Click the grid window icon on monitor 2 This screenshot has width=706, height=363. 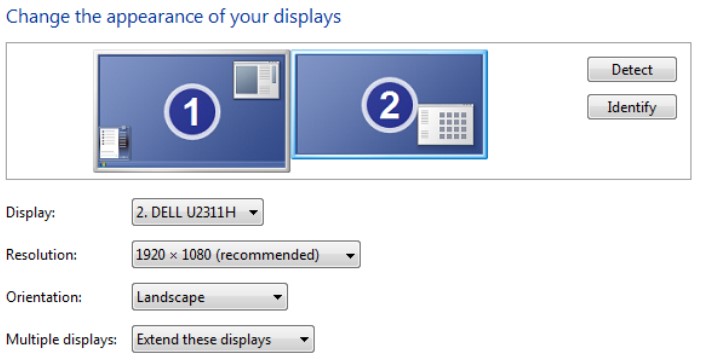[446, 125]
